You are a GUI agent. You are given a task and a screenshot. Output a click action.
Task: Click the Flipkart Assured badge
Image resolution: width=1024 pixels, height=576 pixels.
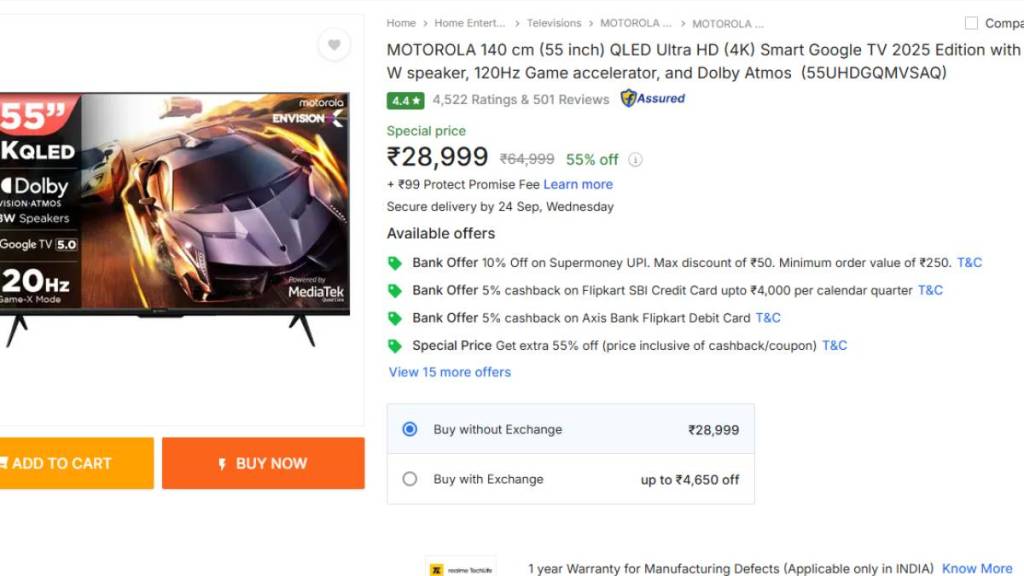[653, 99]
